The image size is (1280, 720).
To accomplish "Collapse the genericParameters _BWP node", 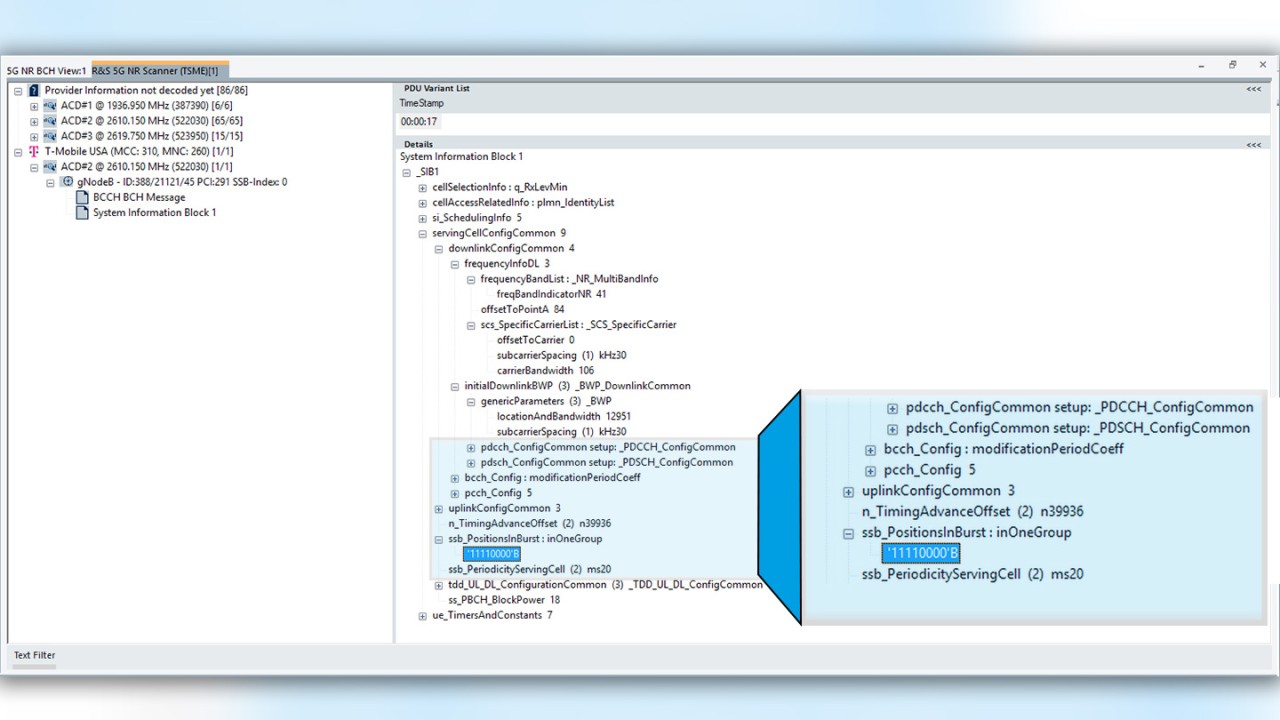I will pos(470,402).
